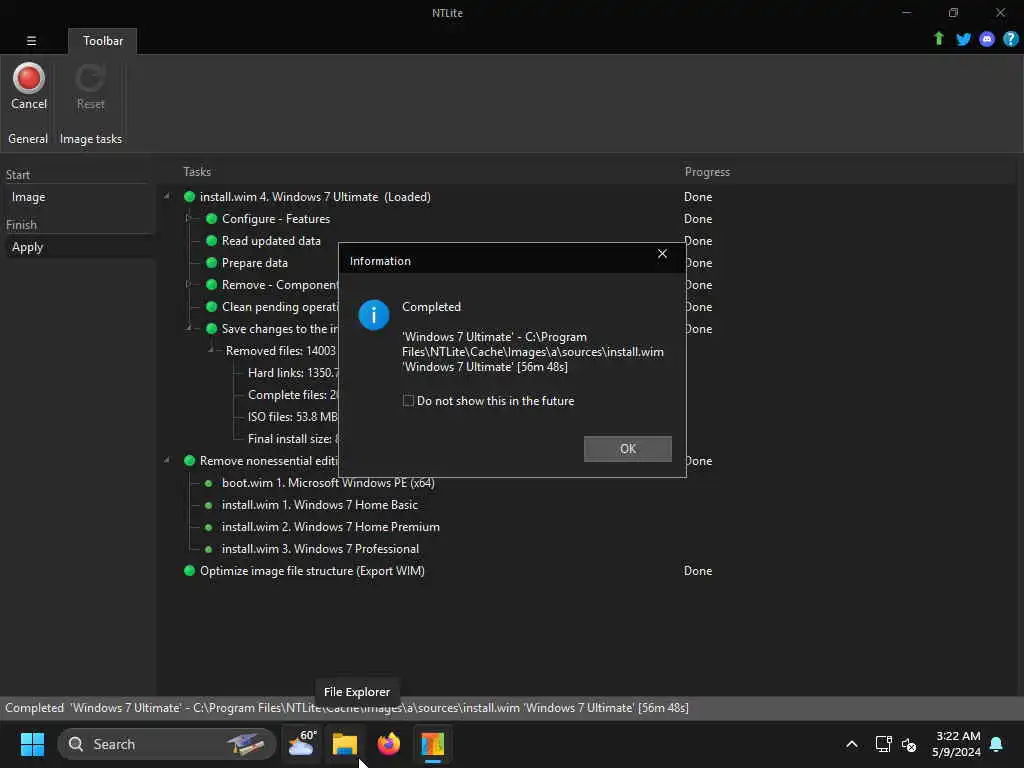
Task: Click green dot of install.wim 4 Windows 7 Ultimate
Action: 189,197
